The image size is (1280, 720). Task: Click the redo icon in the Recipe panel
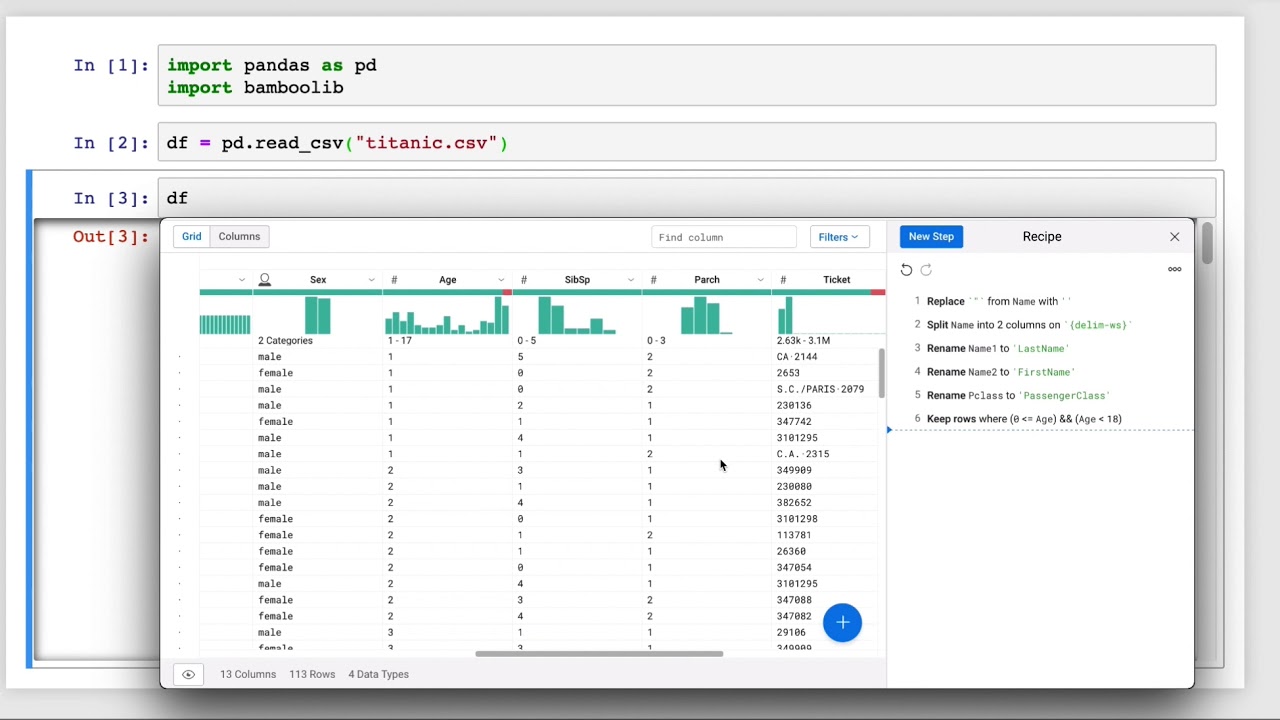pyautogui.click(x=926, y=269)
